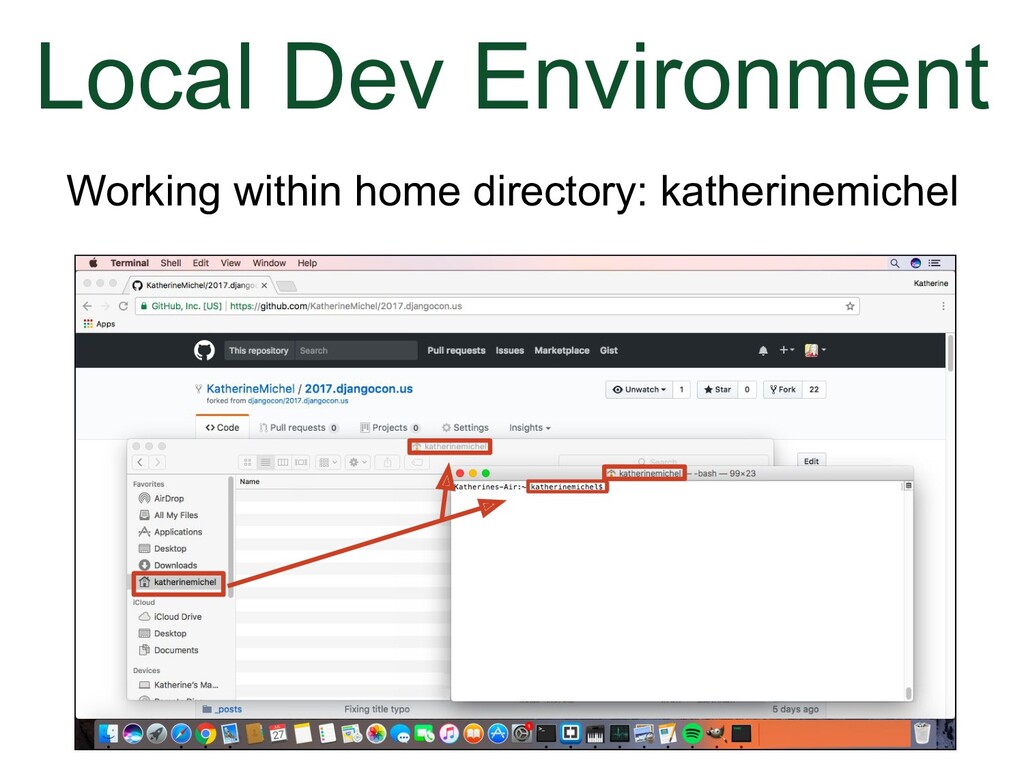Reload the page in Chrome
This screenshot has width=1024, height=768.
point(123,306)
